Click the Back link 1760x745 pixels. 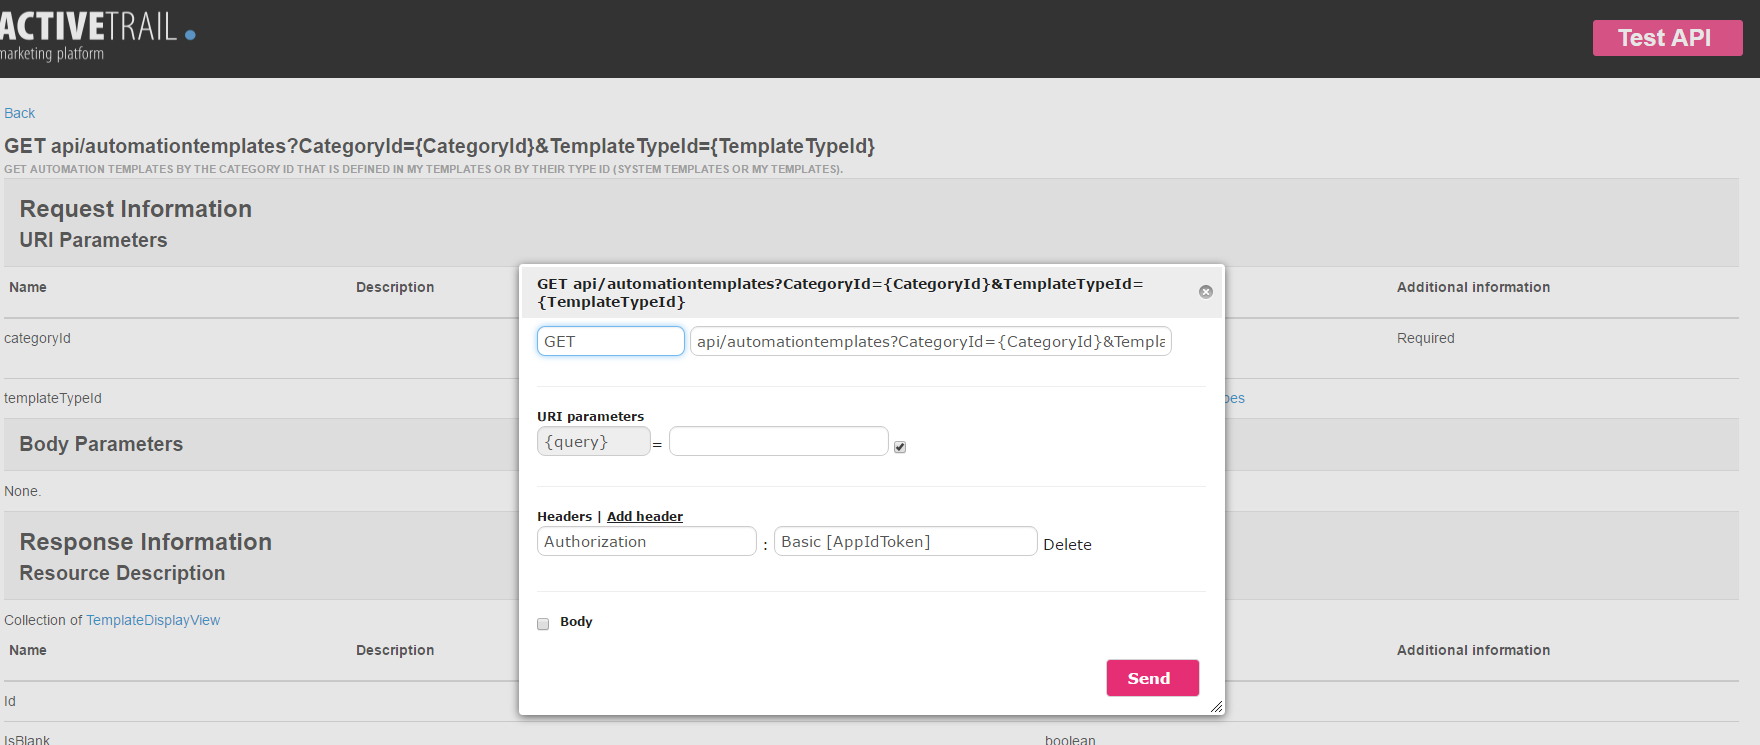click(x=19, y=112)
